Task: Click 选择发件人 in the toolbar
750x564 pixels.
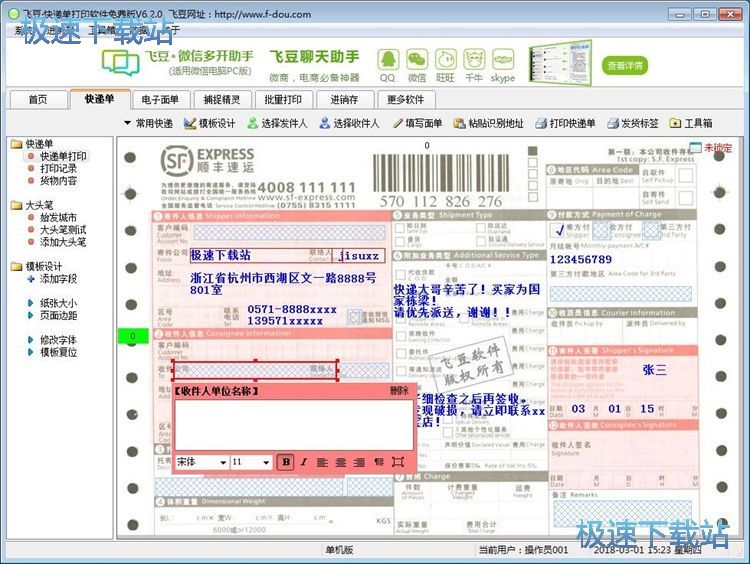Action: [277, 123]
